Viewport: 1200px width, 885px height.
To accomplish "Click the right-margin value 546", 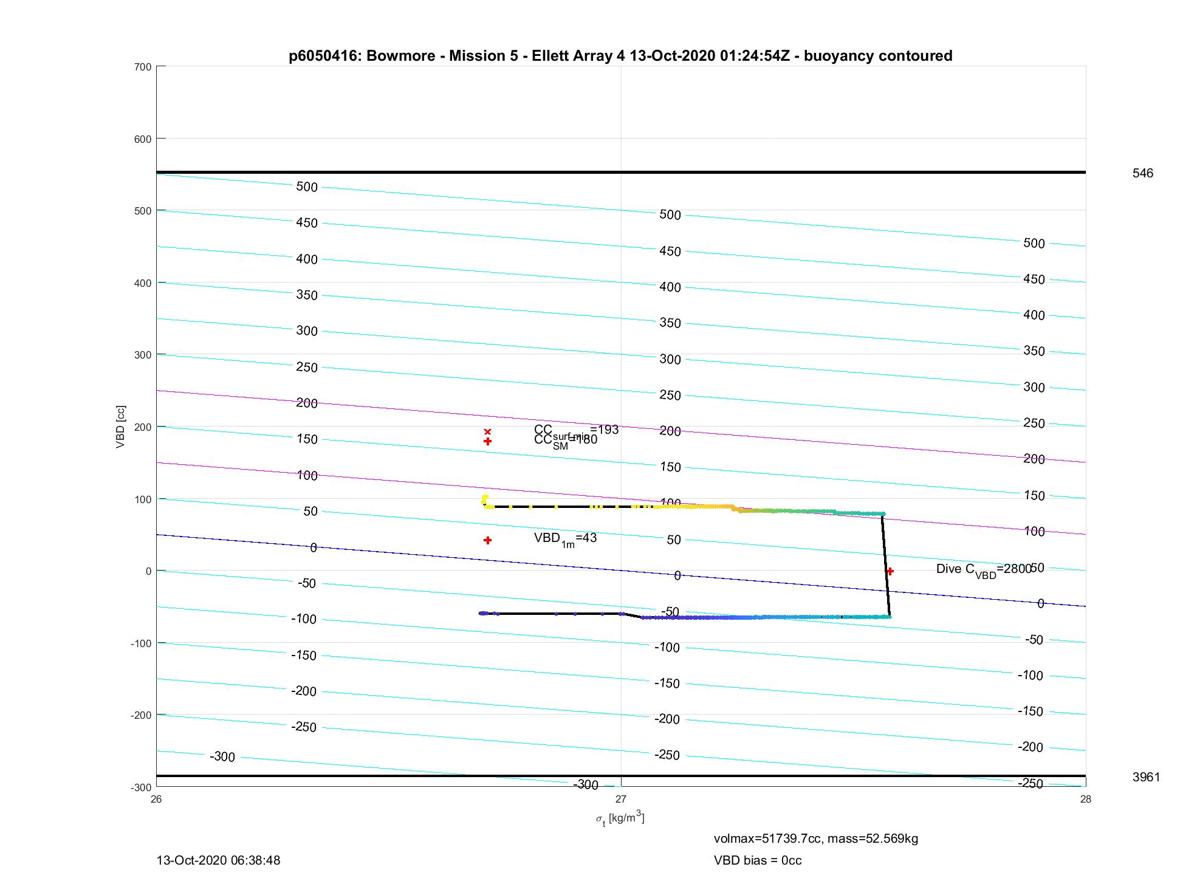I will tap(1142, 173).
